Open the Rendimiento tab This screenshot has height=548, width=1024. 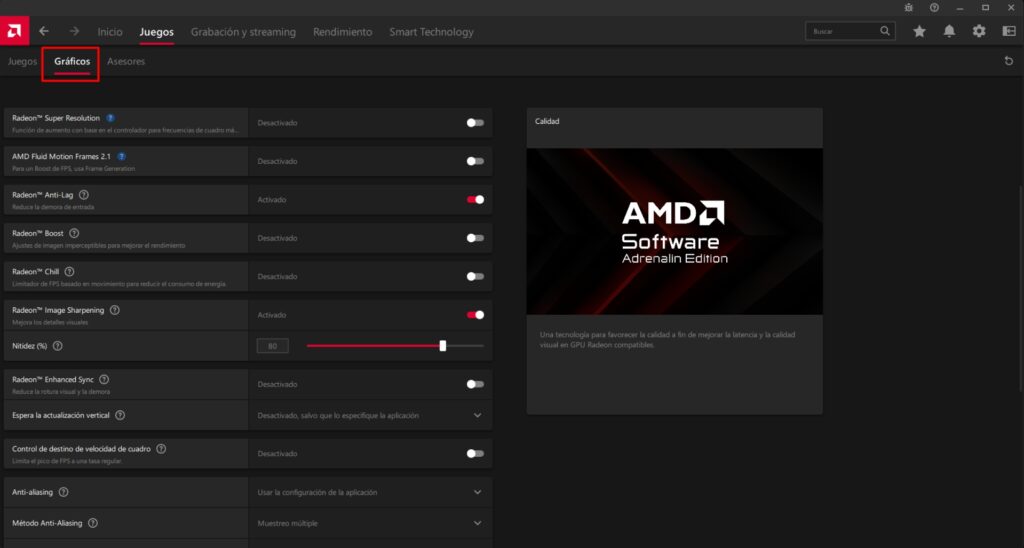[x=342, y=31]
